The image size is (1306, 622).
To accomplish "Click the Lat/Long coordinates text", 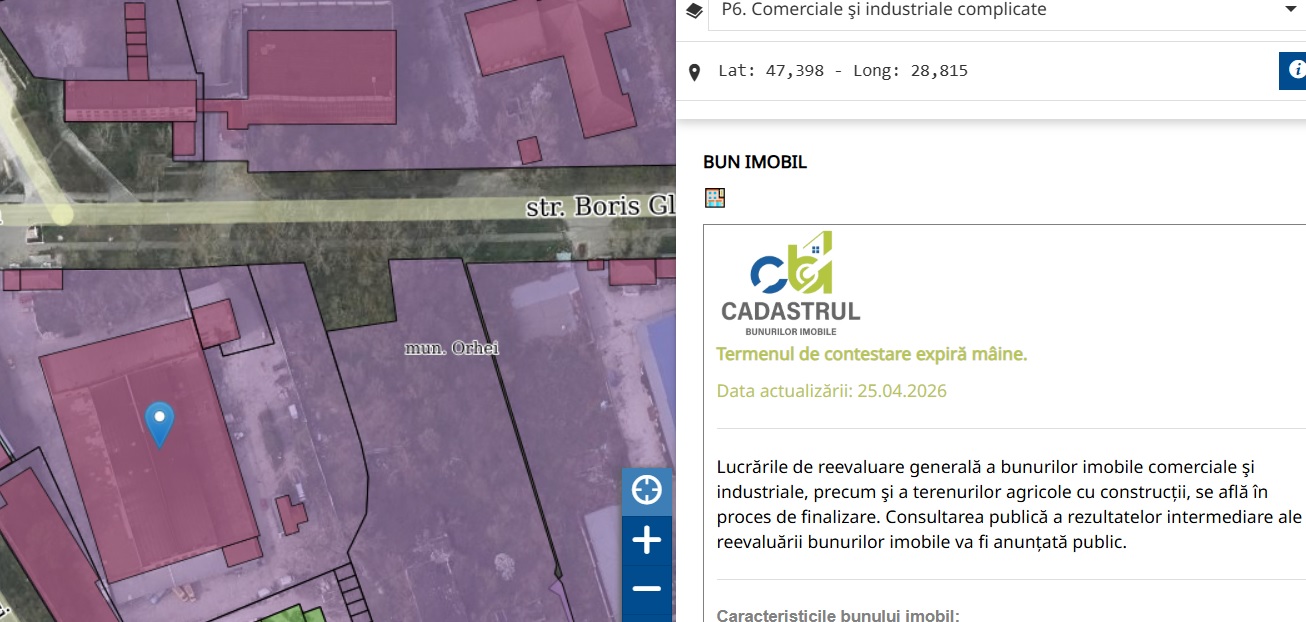I will pos(842,71).
